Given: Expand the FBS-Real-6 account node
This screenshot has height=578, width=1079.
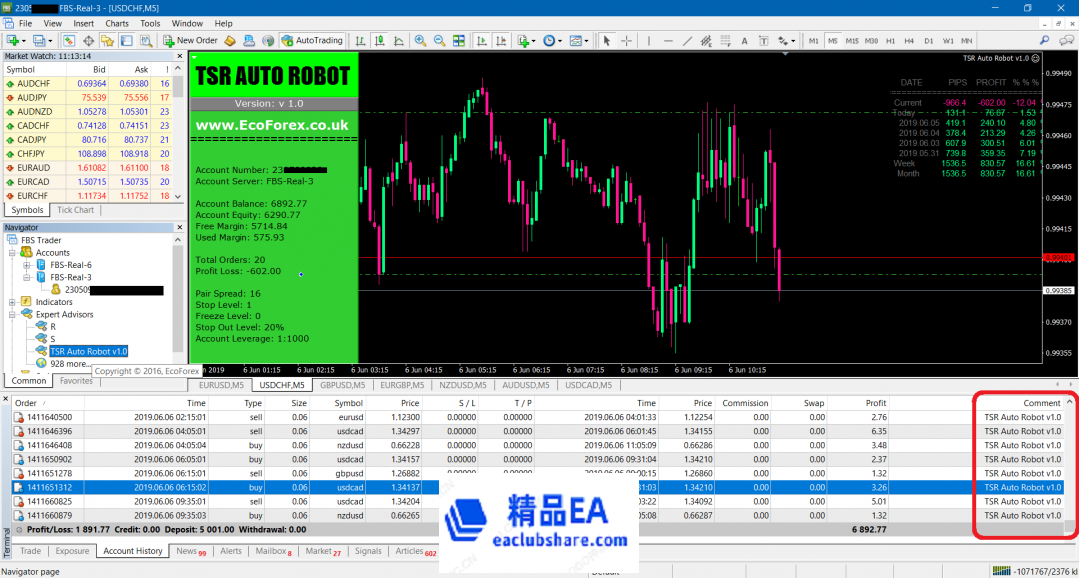Looking at the screenshot, I should point(26,265).
